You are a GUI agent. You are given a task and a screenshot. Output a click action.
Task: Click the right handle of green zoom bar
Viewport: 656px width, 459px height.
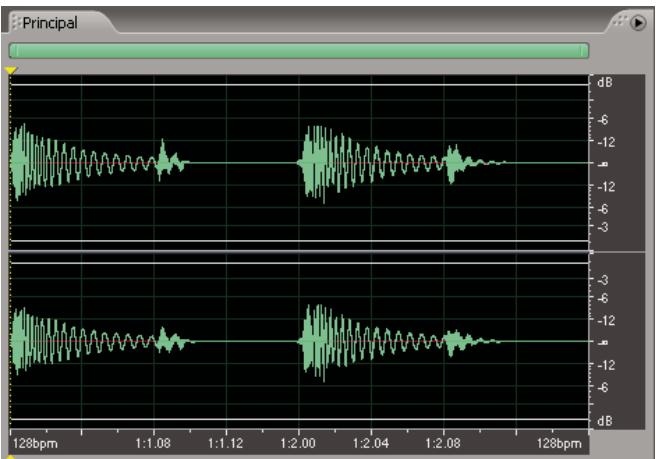[x=584, y=51]
